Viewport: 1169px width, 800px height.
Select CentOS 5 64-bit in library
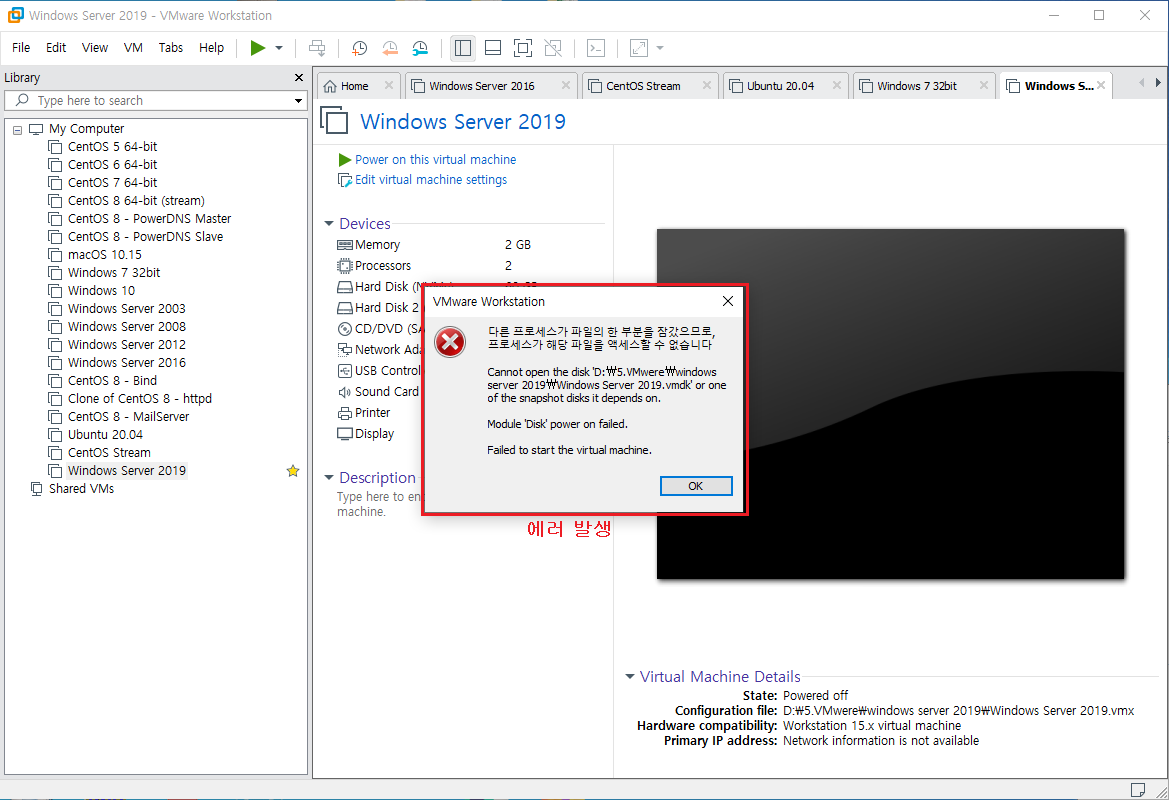(x=113, y=147)
